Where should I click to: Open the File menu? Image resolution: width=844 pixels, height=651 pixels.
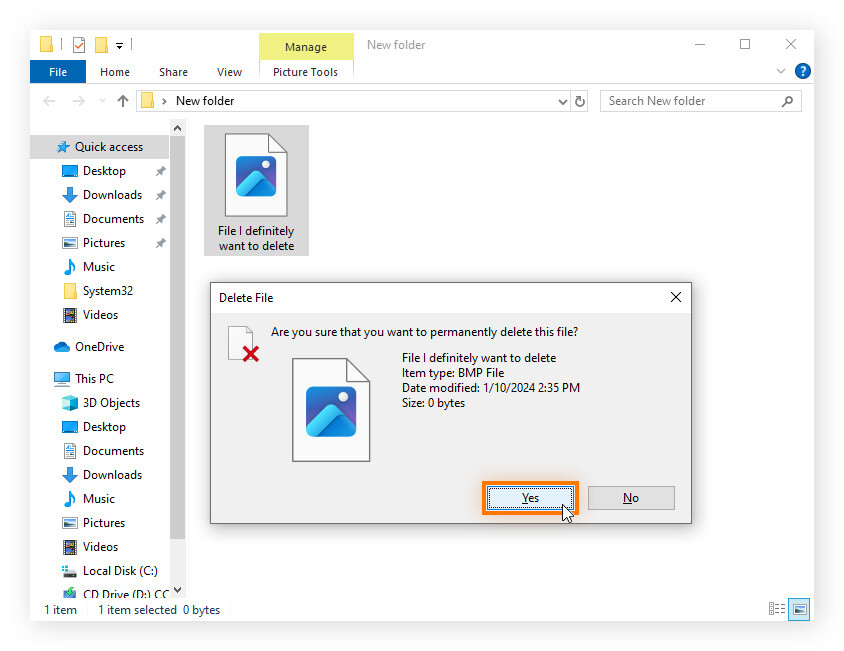coord(57,71)
